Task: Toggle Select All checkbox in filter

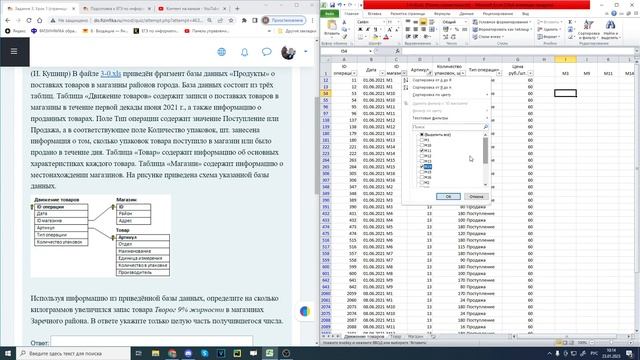Action: pyautogui.click(x=422, y=135)
